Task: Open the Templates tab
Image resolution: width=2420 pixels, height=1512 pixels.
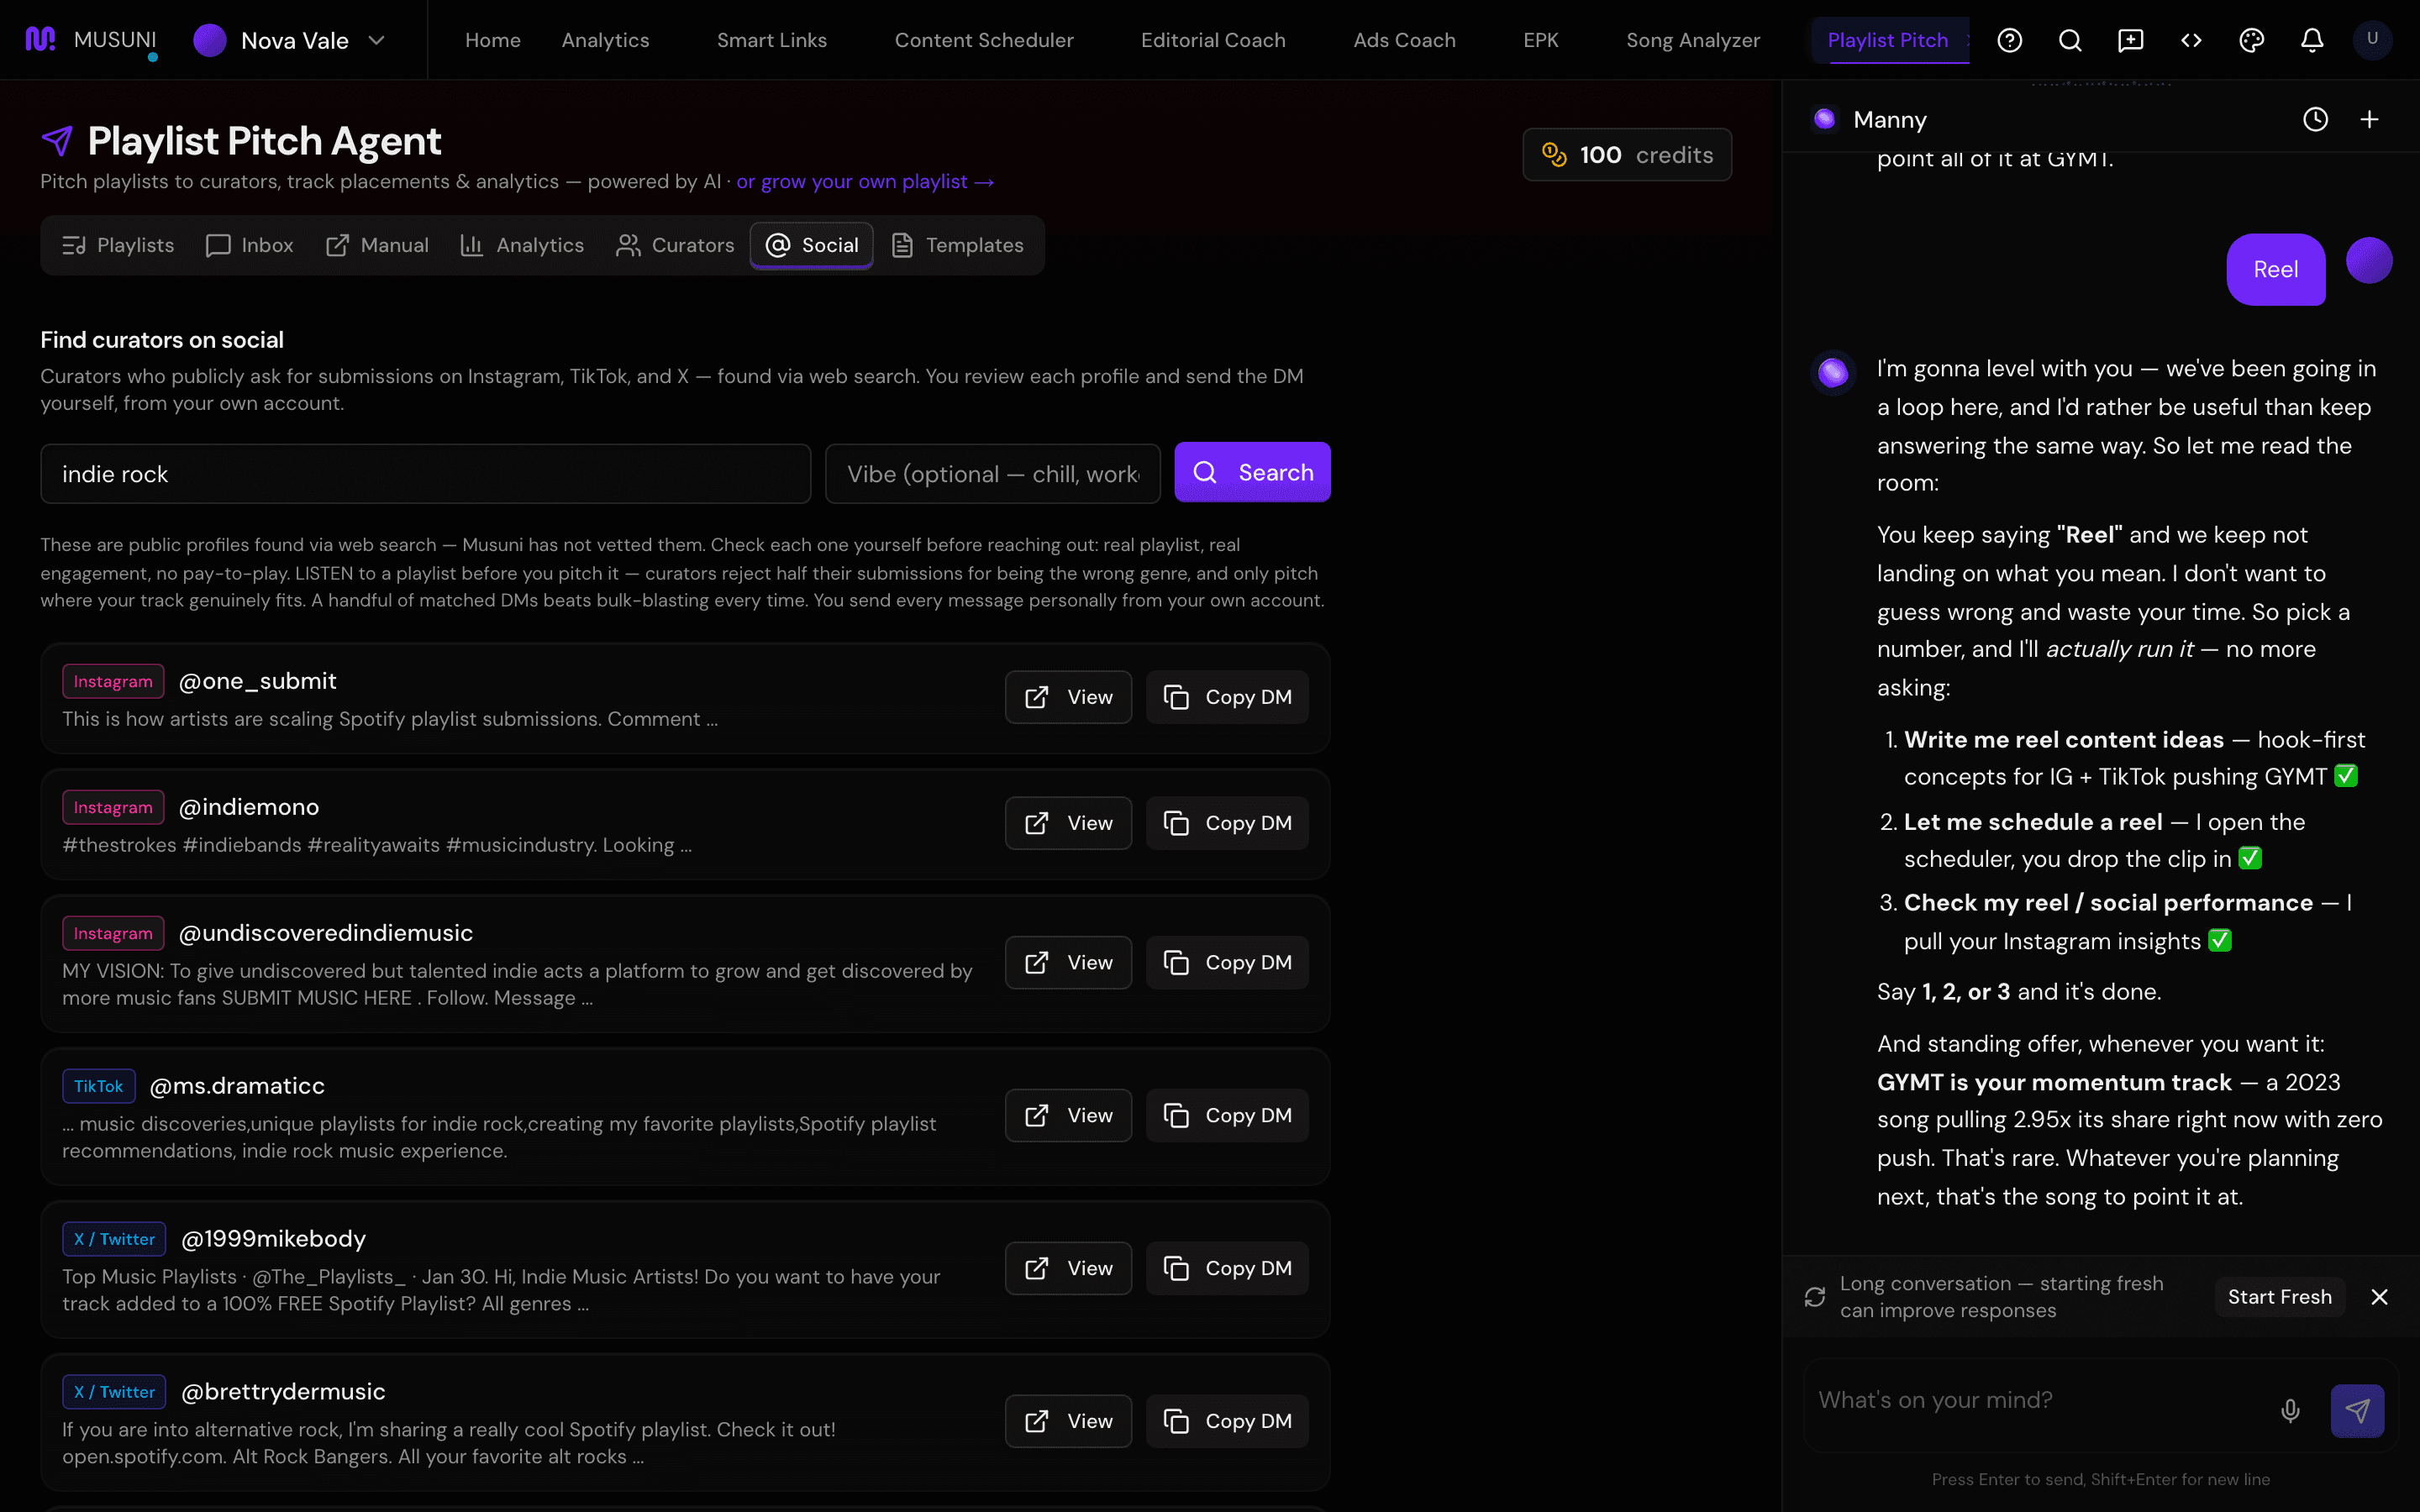Action: (957, 245)
